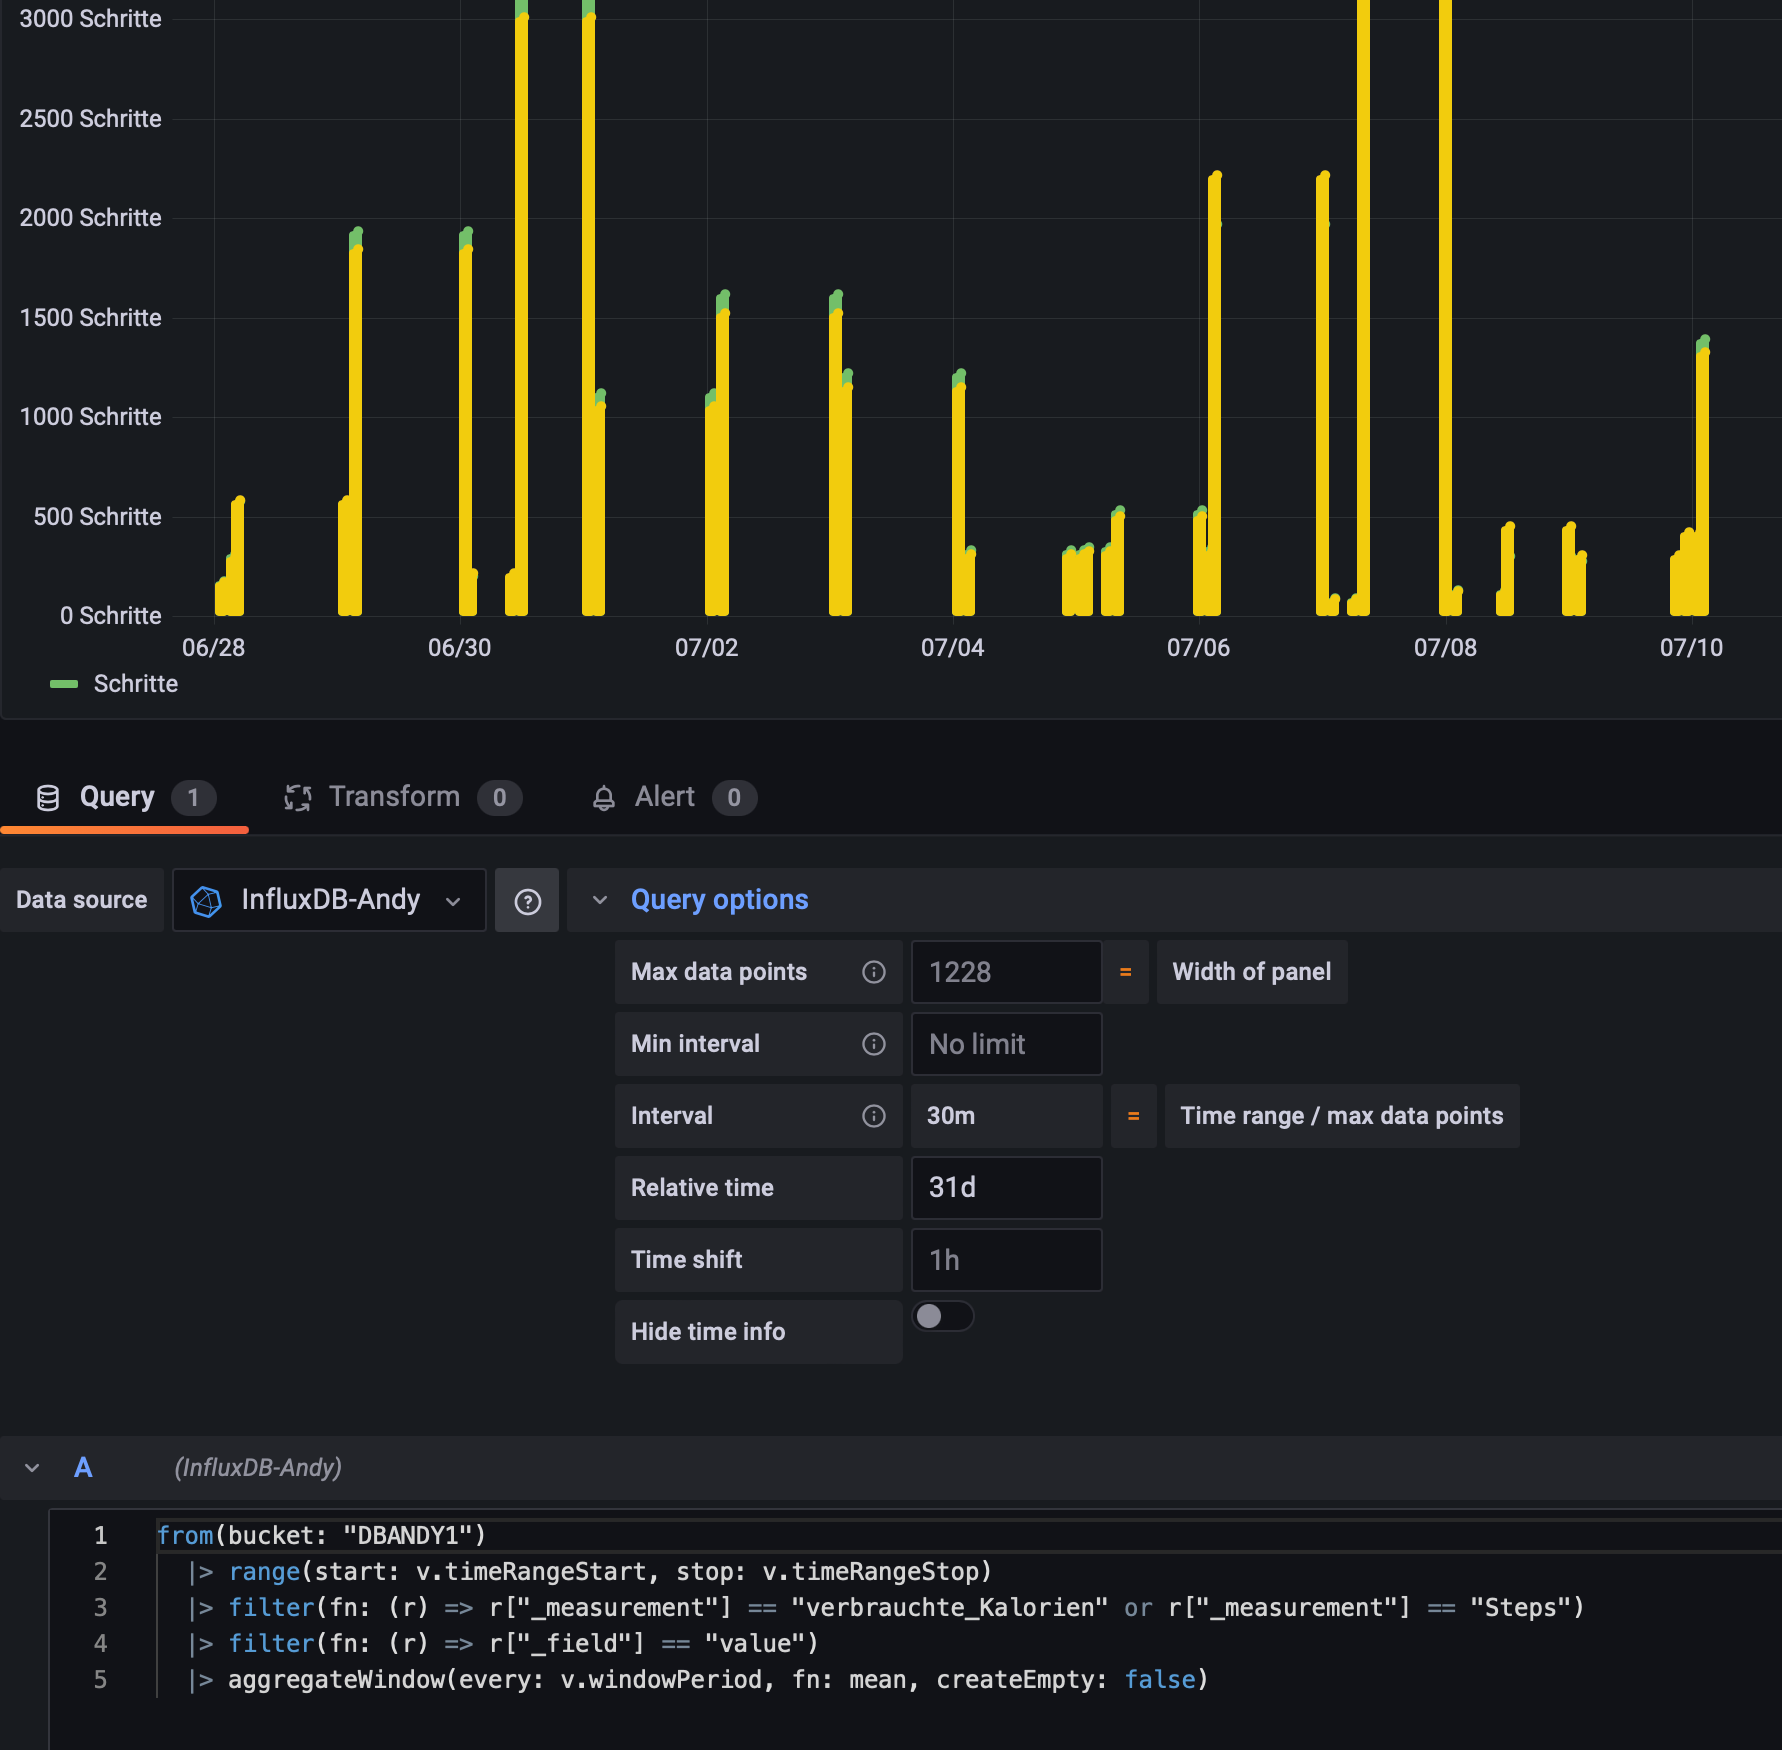The width and height of the screenshot is (1782, 1750).
Task: Click the Interval info icon
Action: pos(873,1116)
